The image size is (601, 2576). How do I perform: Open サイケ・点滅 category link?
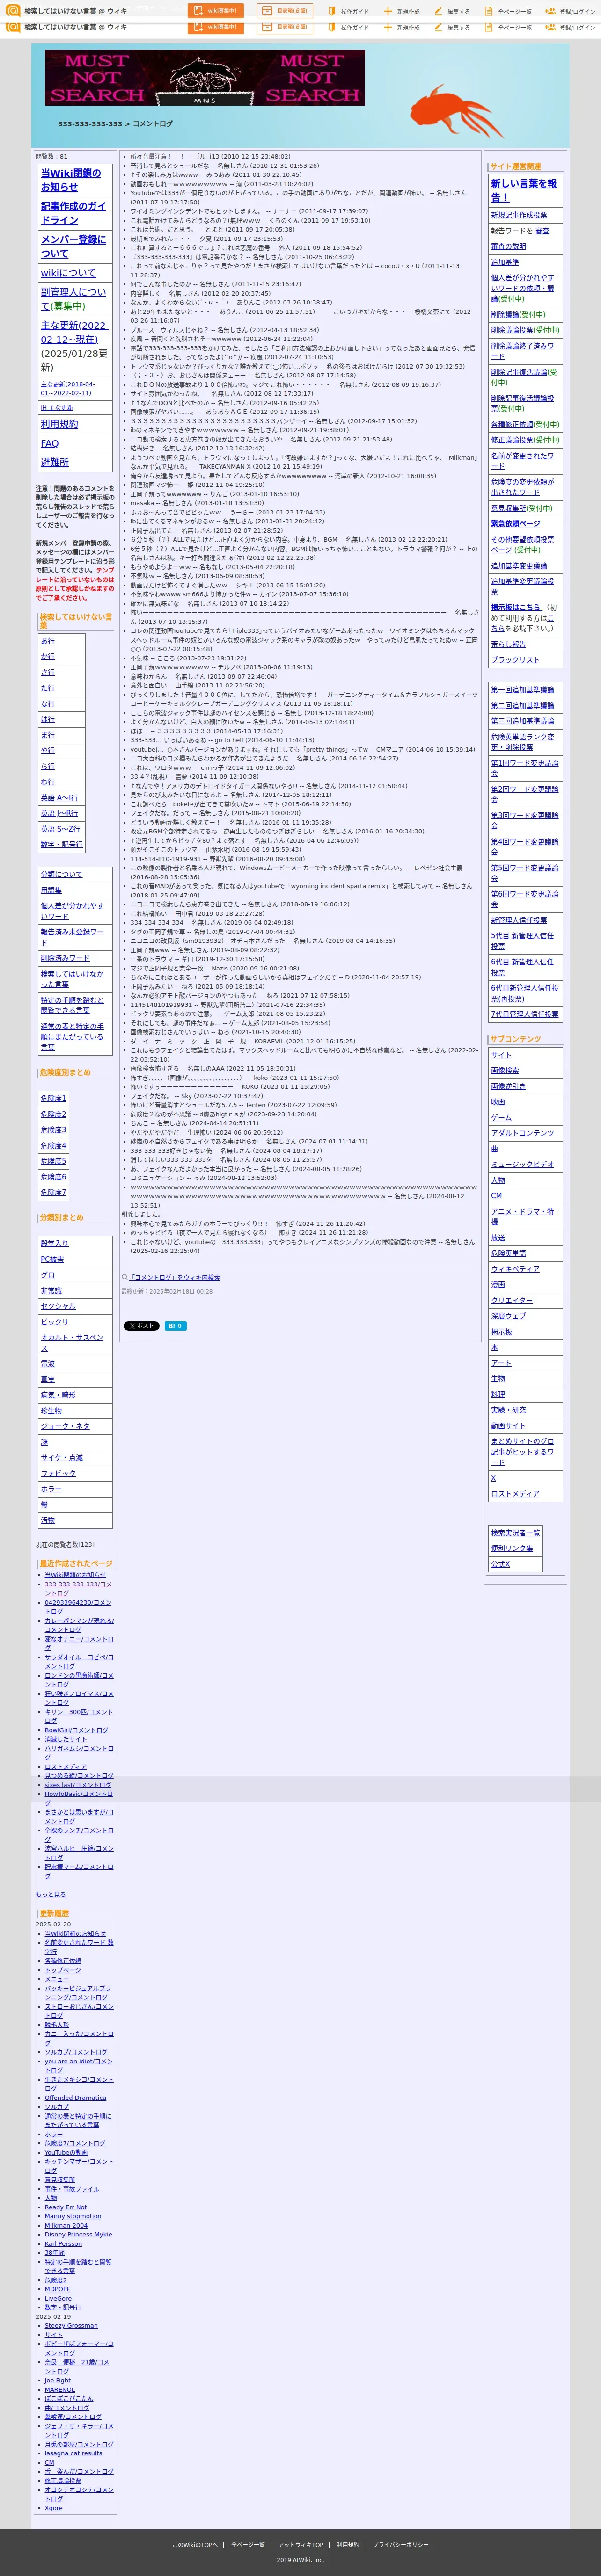tap(62, 1457)
